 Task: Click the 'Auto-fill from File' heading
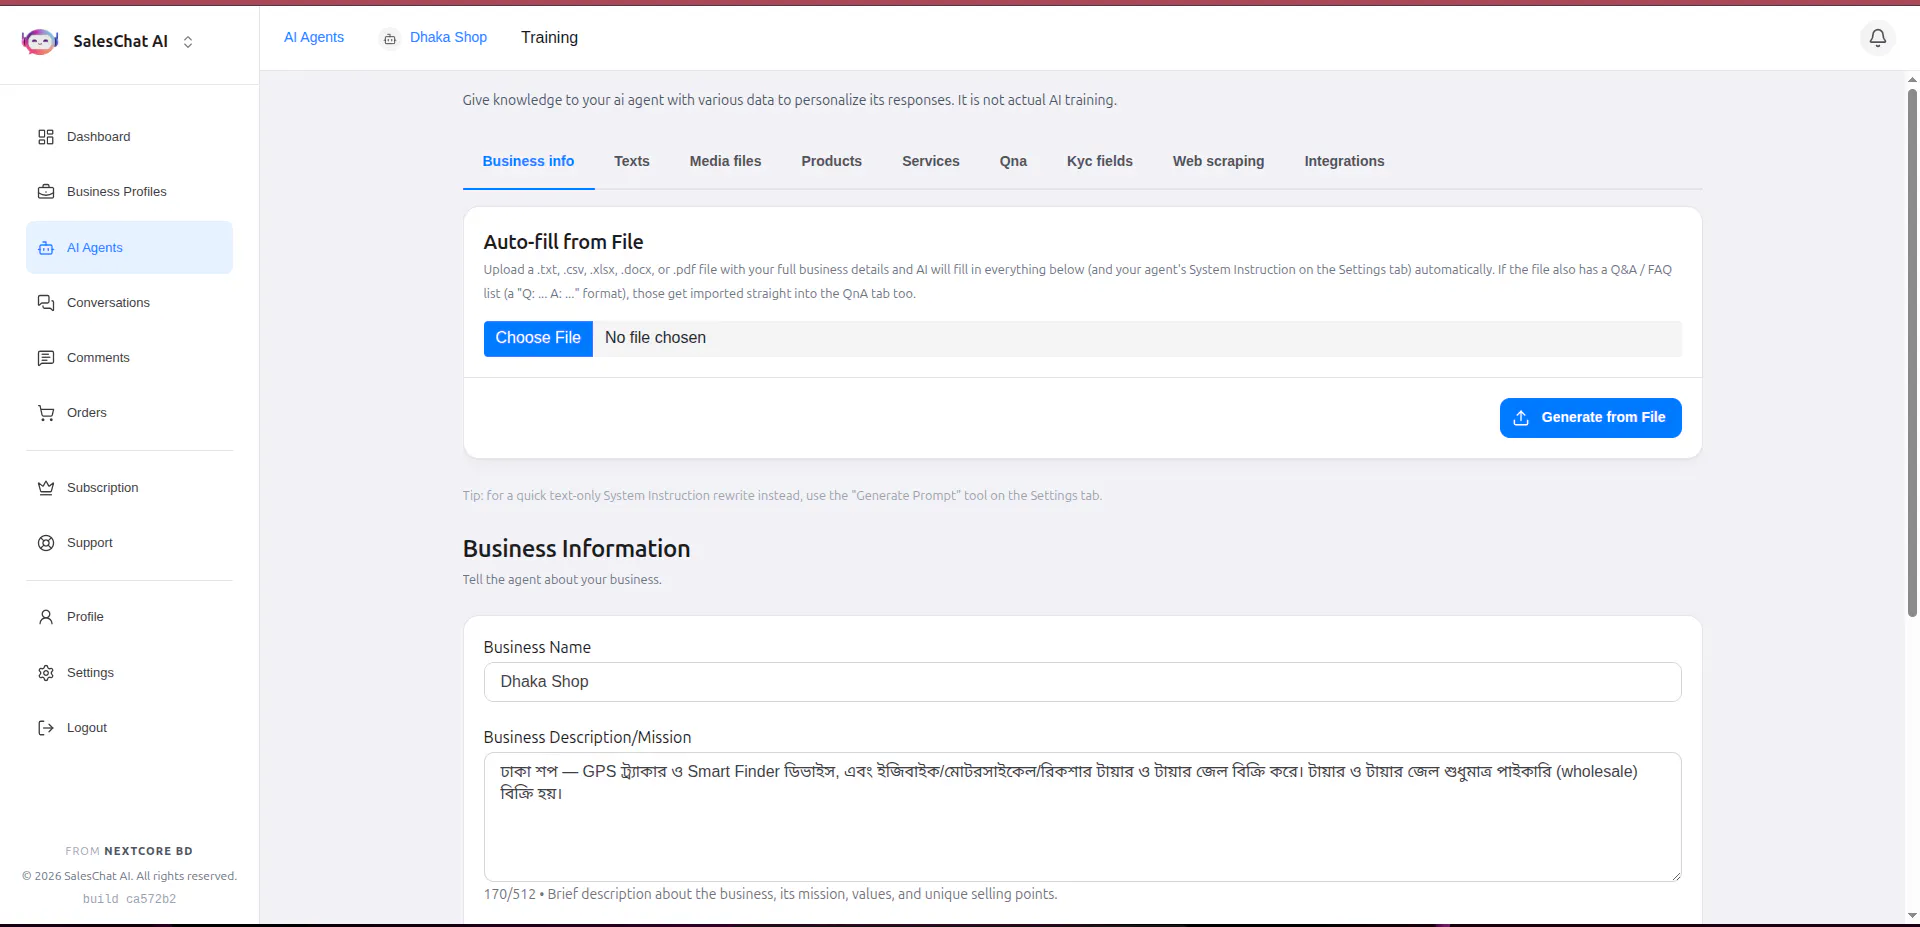[x=563, y=242]
